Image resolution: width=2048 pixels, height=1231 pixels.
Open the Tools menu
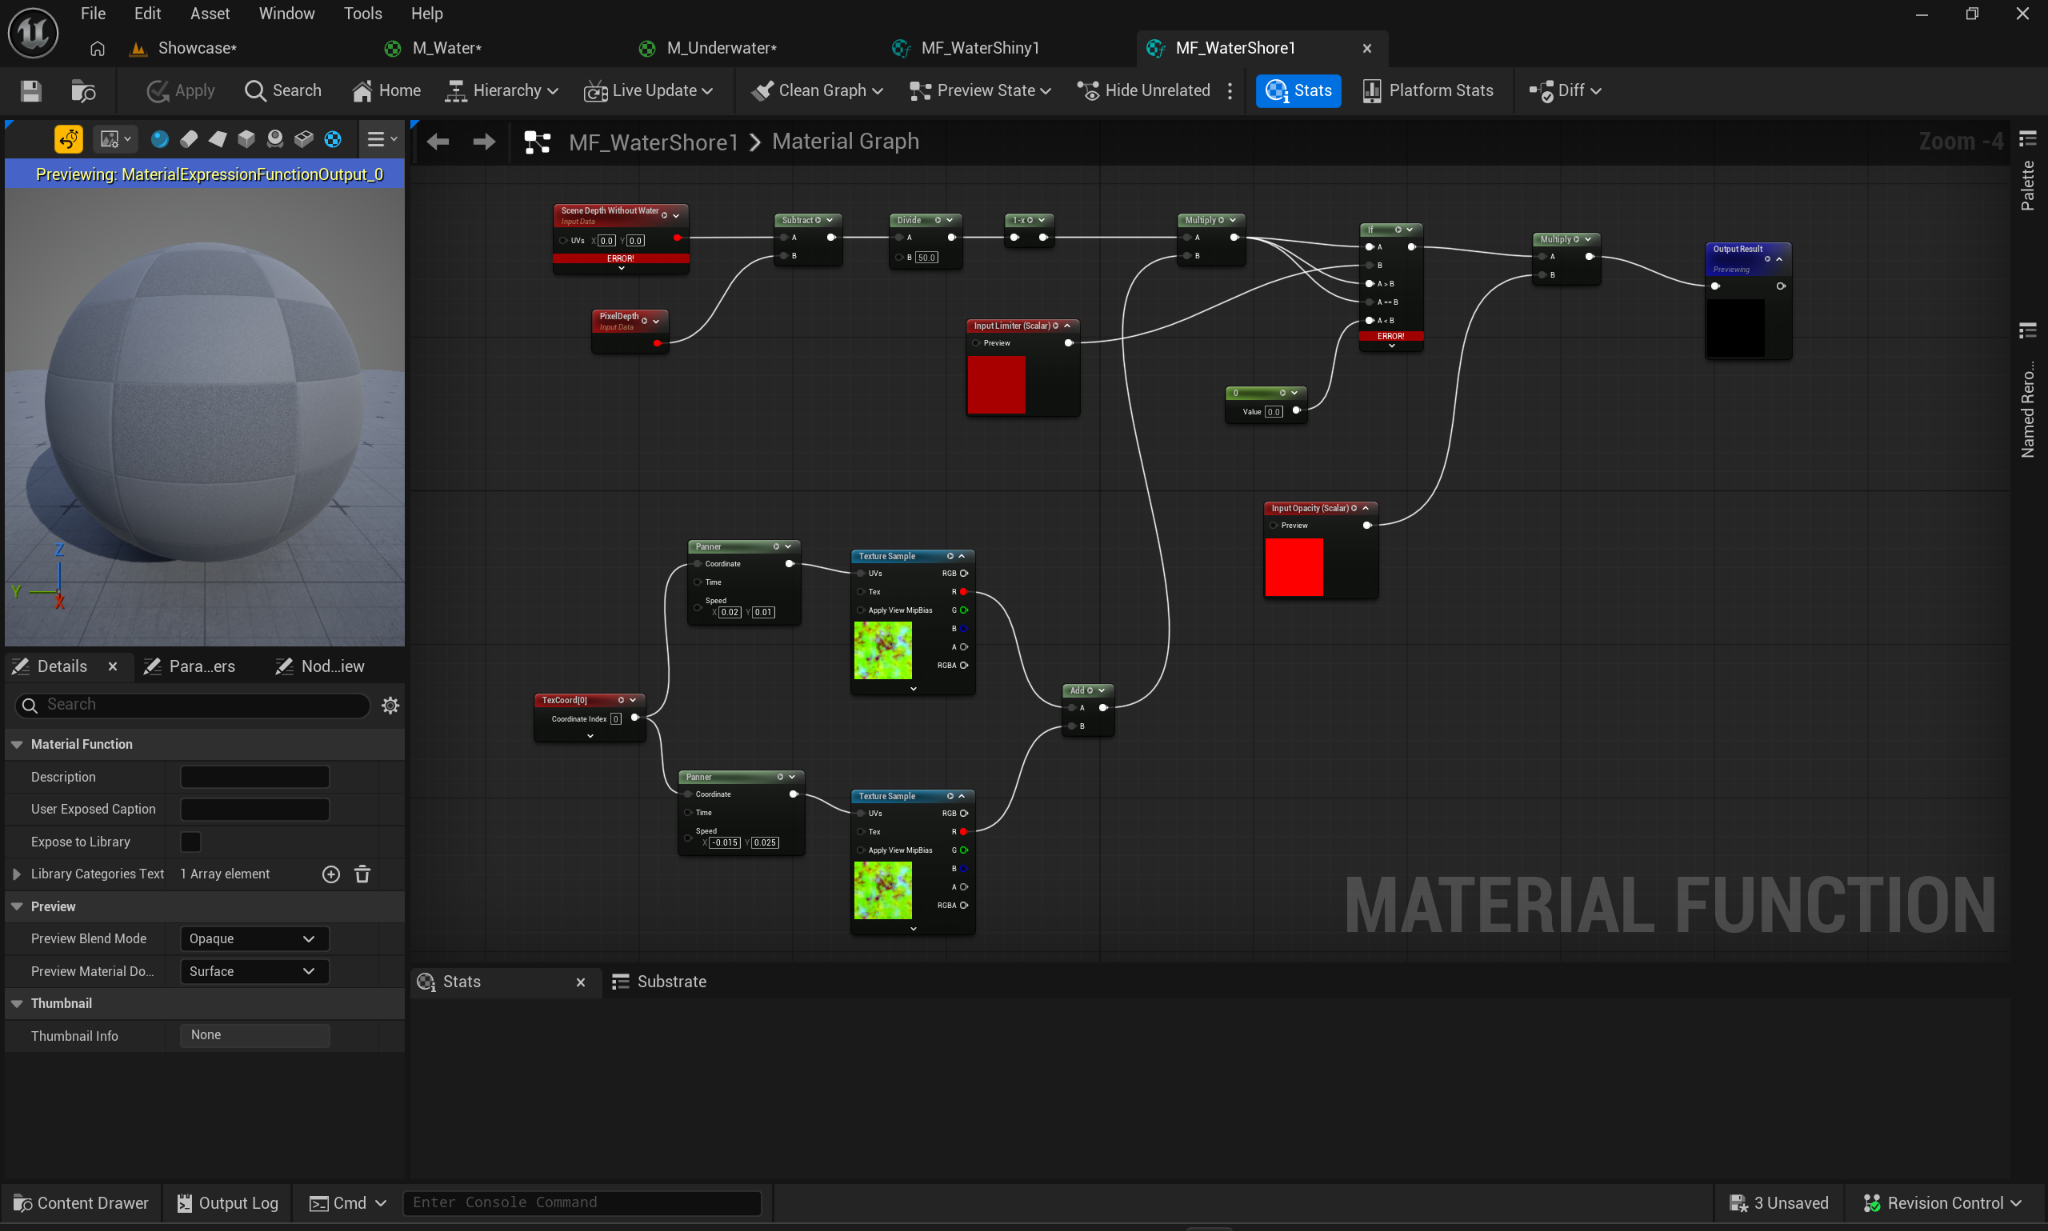(363, 14)
